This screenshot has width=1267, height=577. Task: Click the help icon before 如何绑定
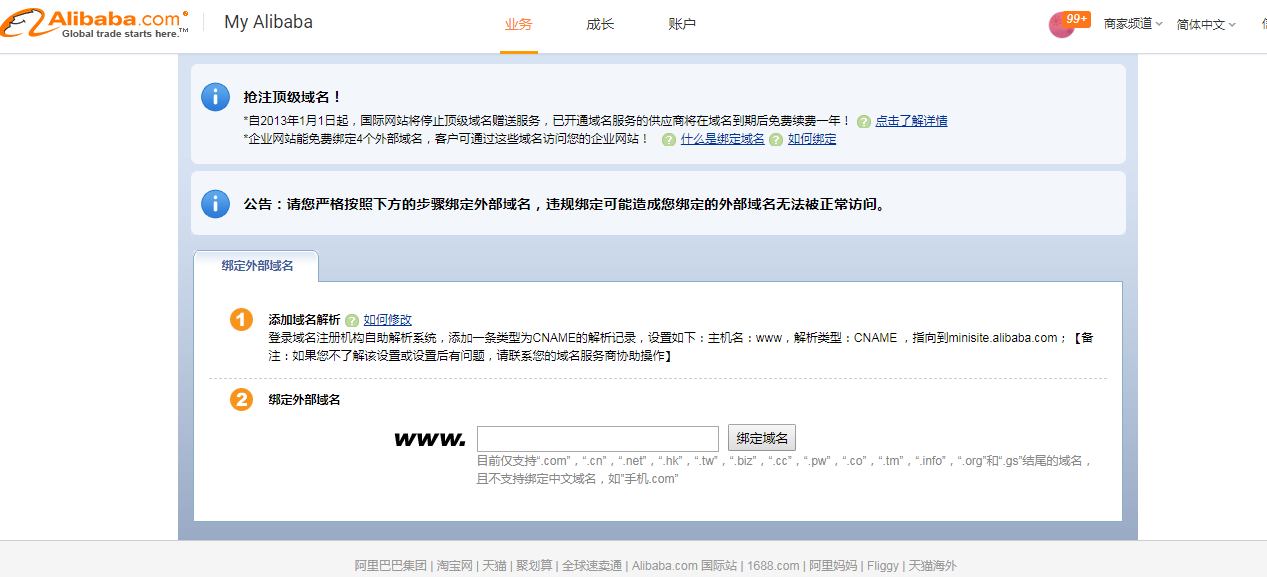tap(776, 139)
